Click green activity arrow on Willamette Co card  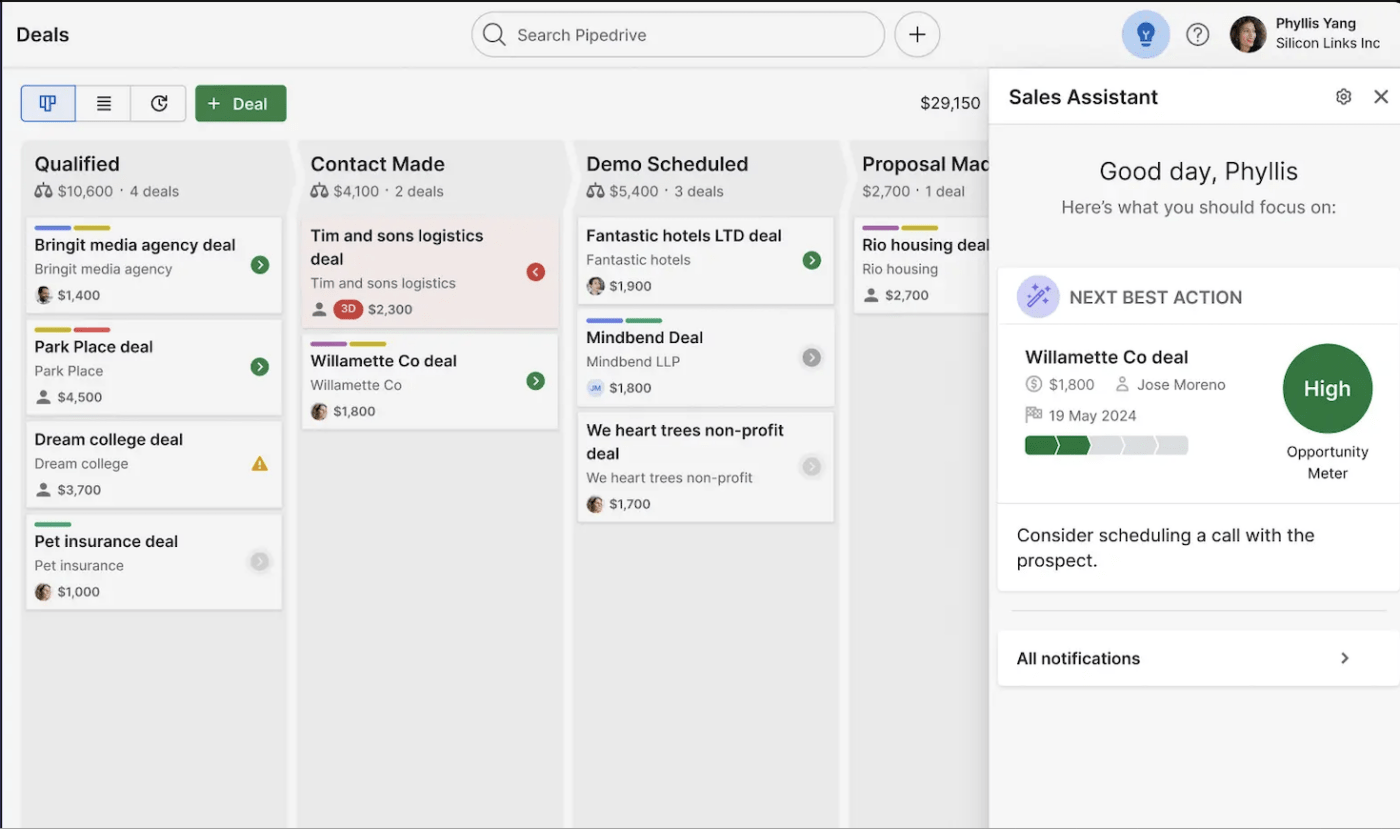pyautogui.click(x=536, y=381)
